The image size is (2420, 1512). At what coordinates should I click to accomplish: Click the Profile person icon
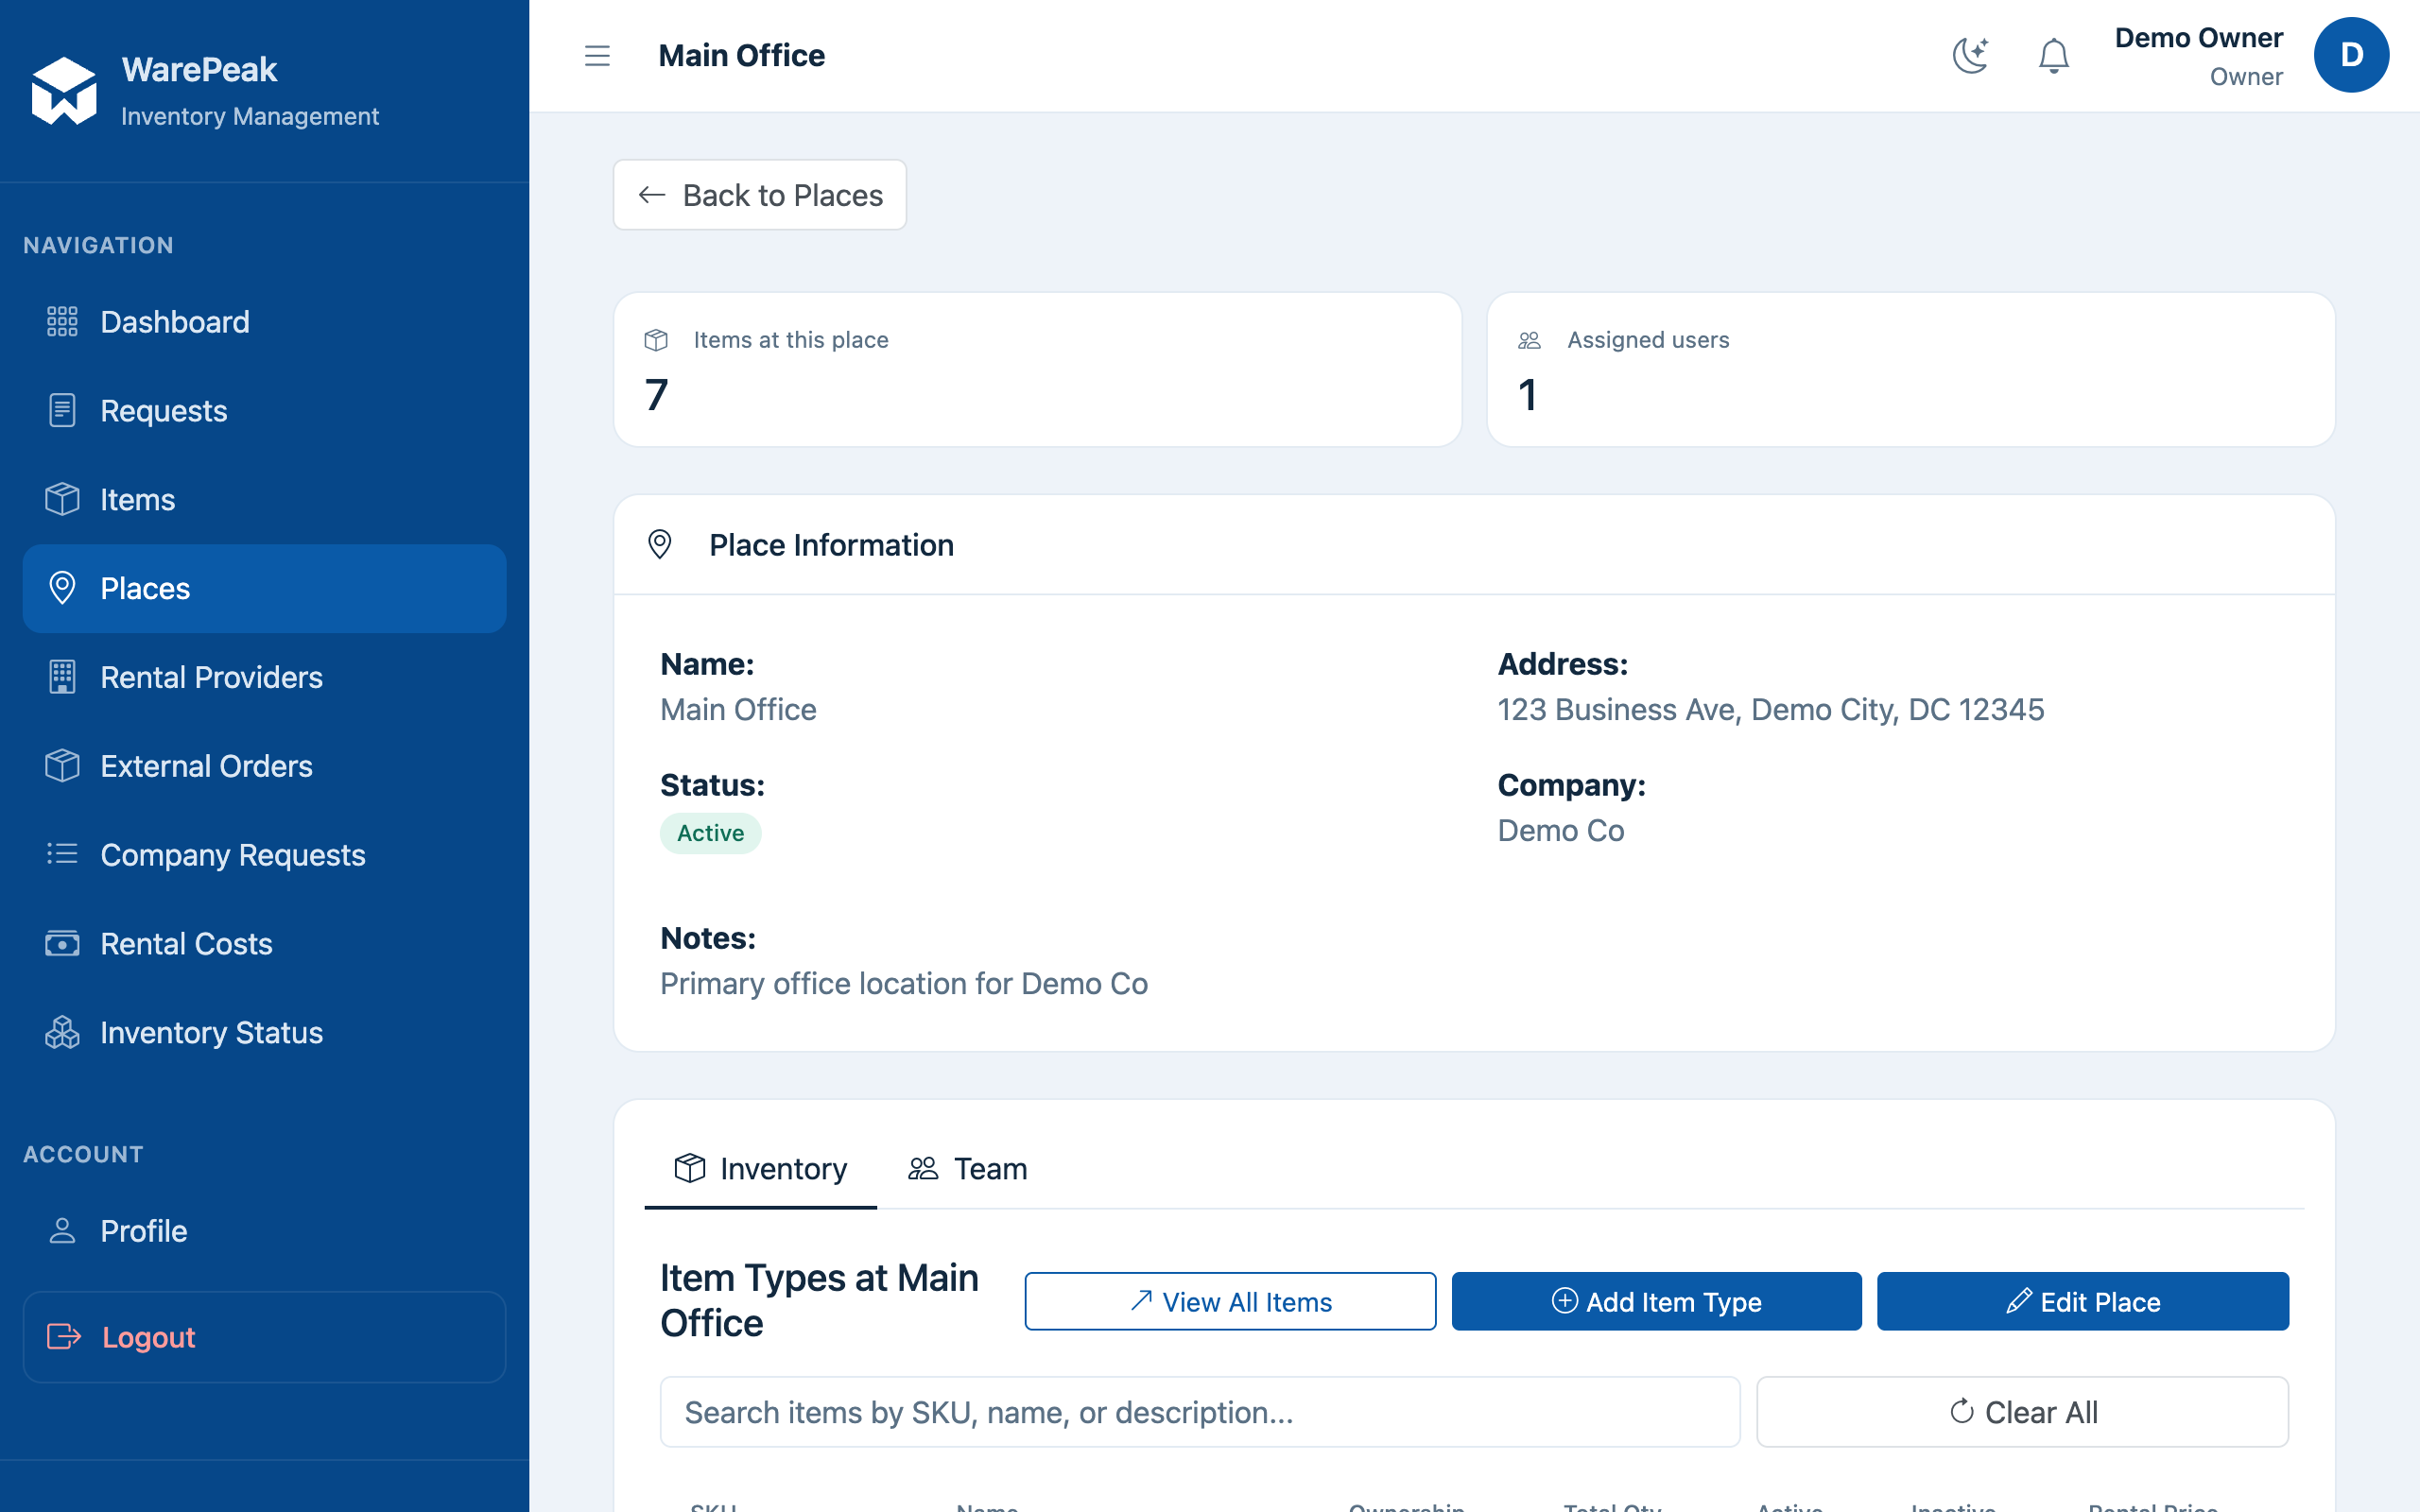[62, 1231]
